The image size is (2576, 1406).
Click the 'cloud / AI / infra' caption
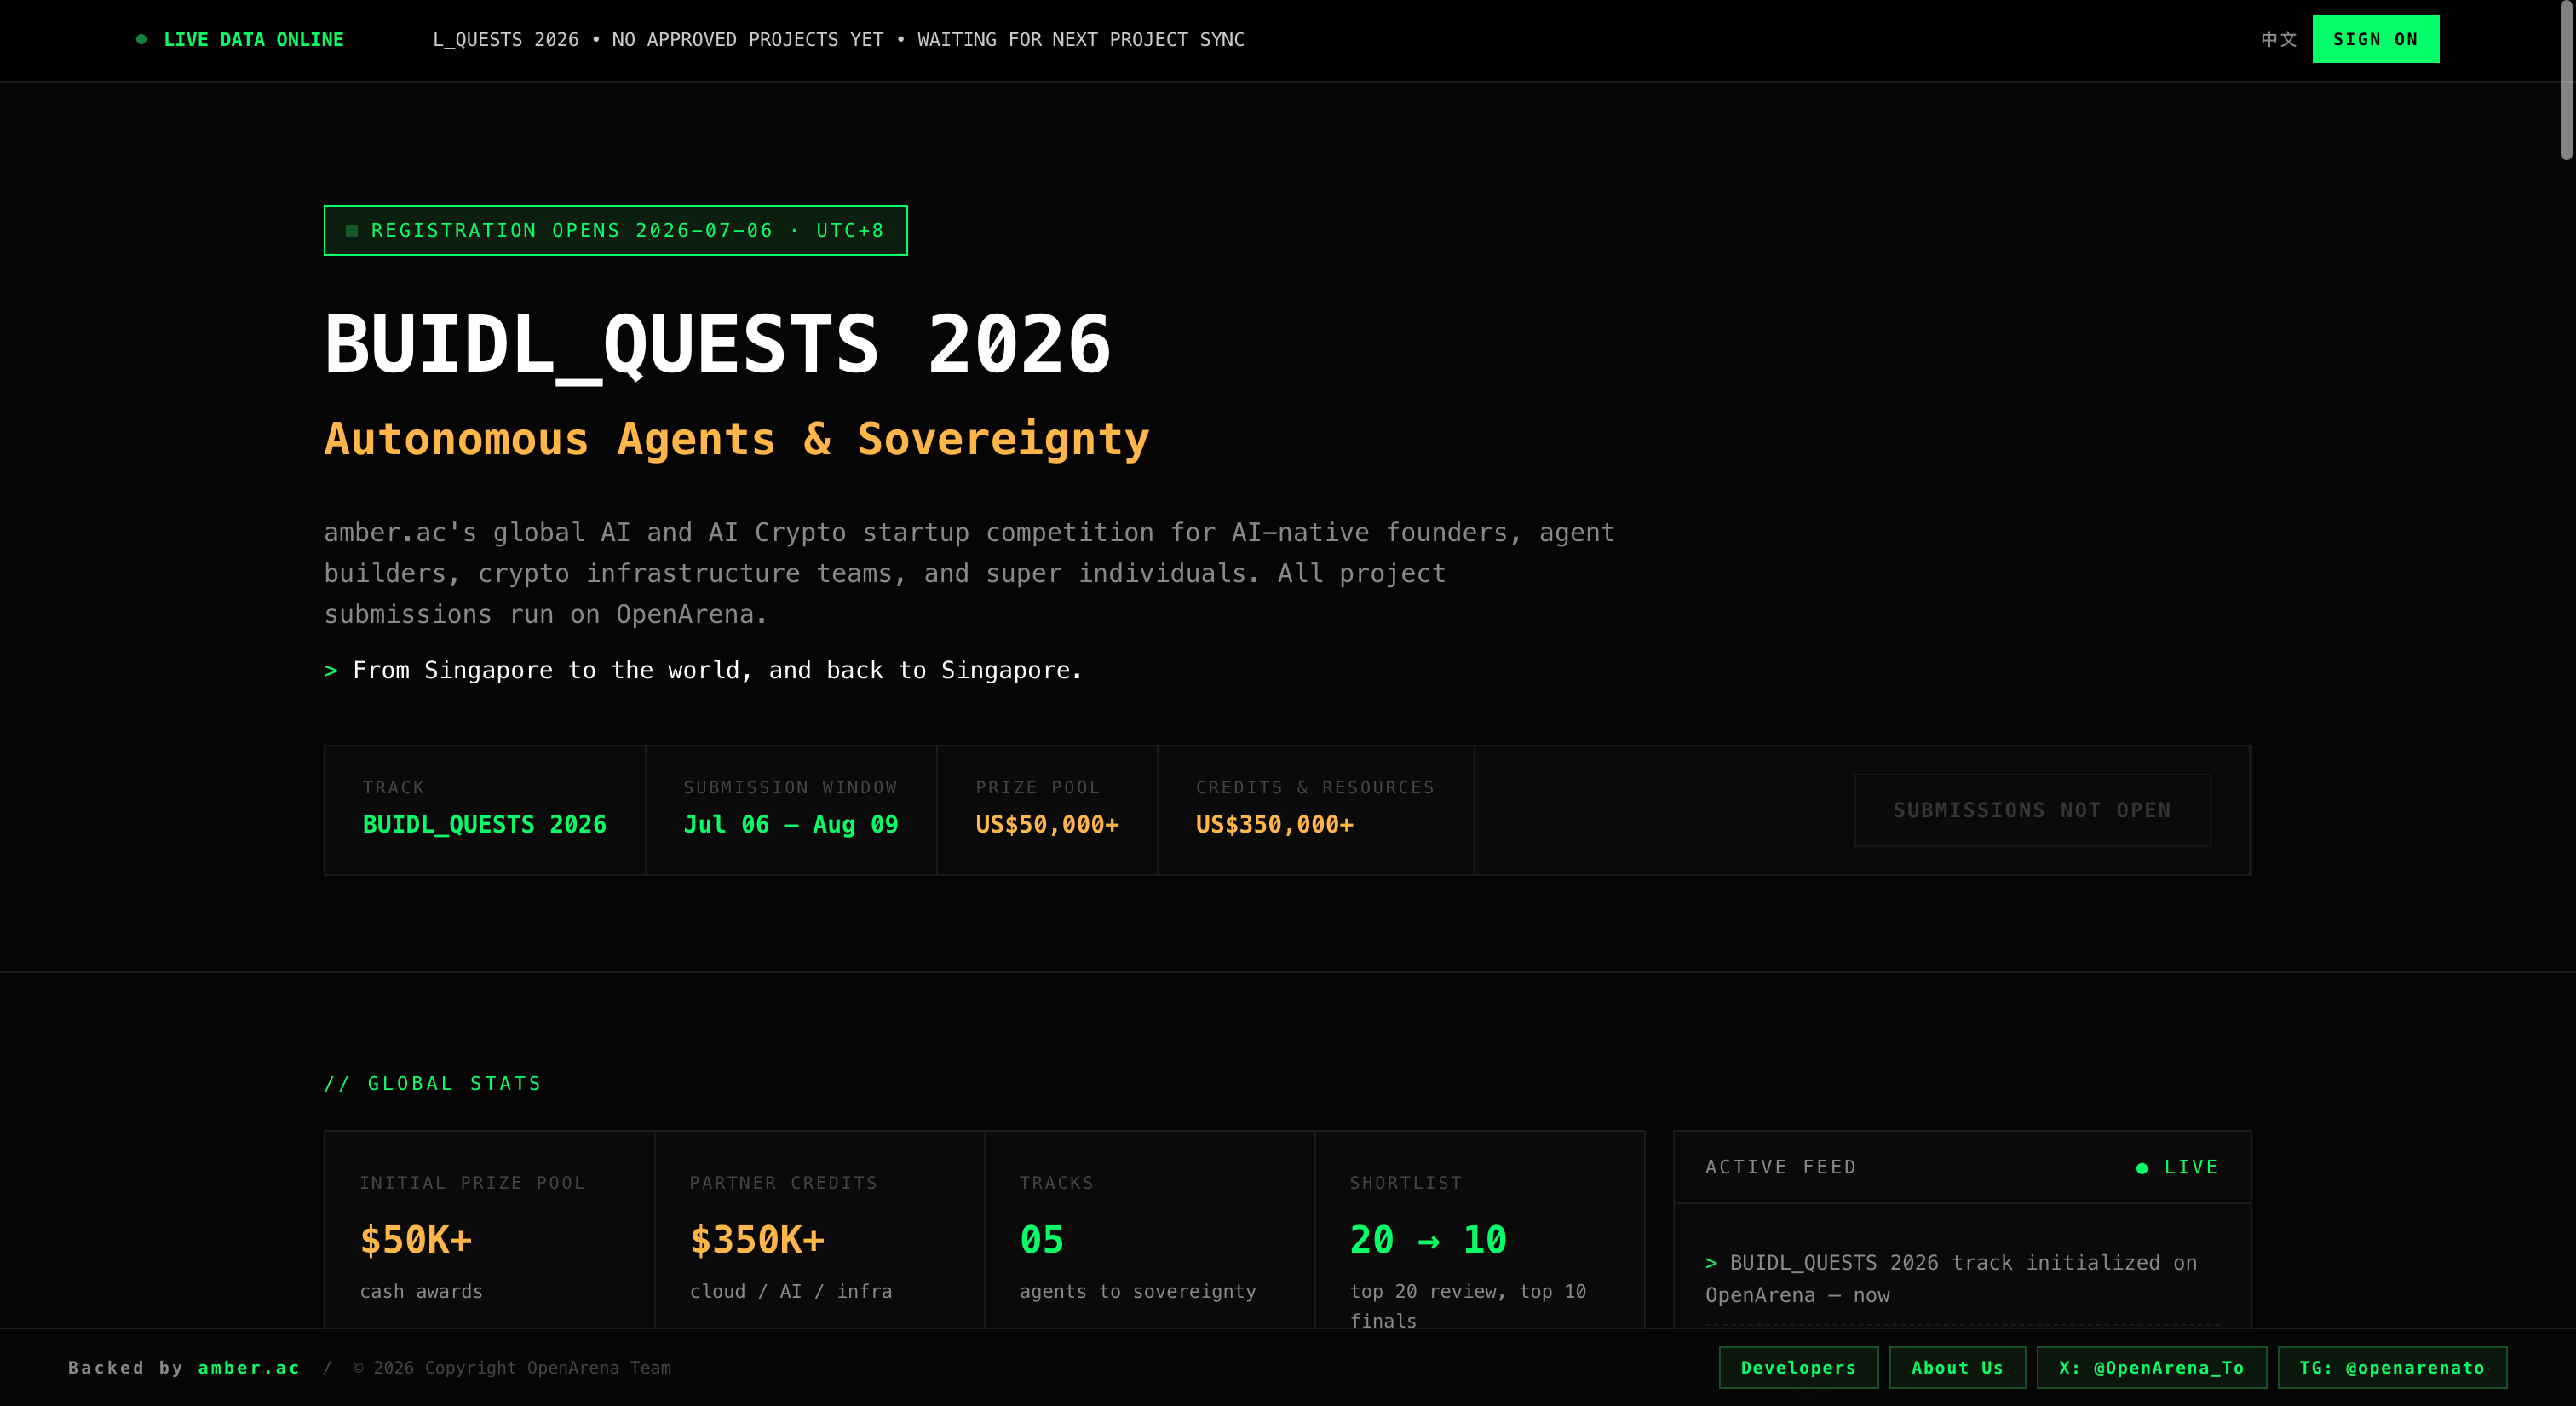click(790, 1291)
